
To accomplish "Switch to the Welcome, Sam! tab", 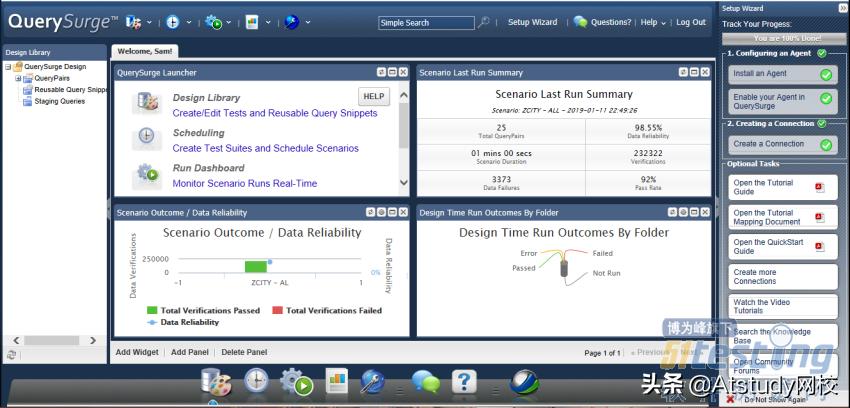I will click(146, 51).
